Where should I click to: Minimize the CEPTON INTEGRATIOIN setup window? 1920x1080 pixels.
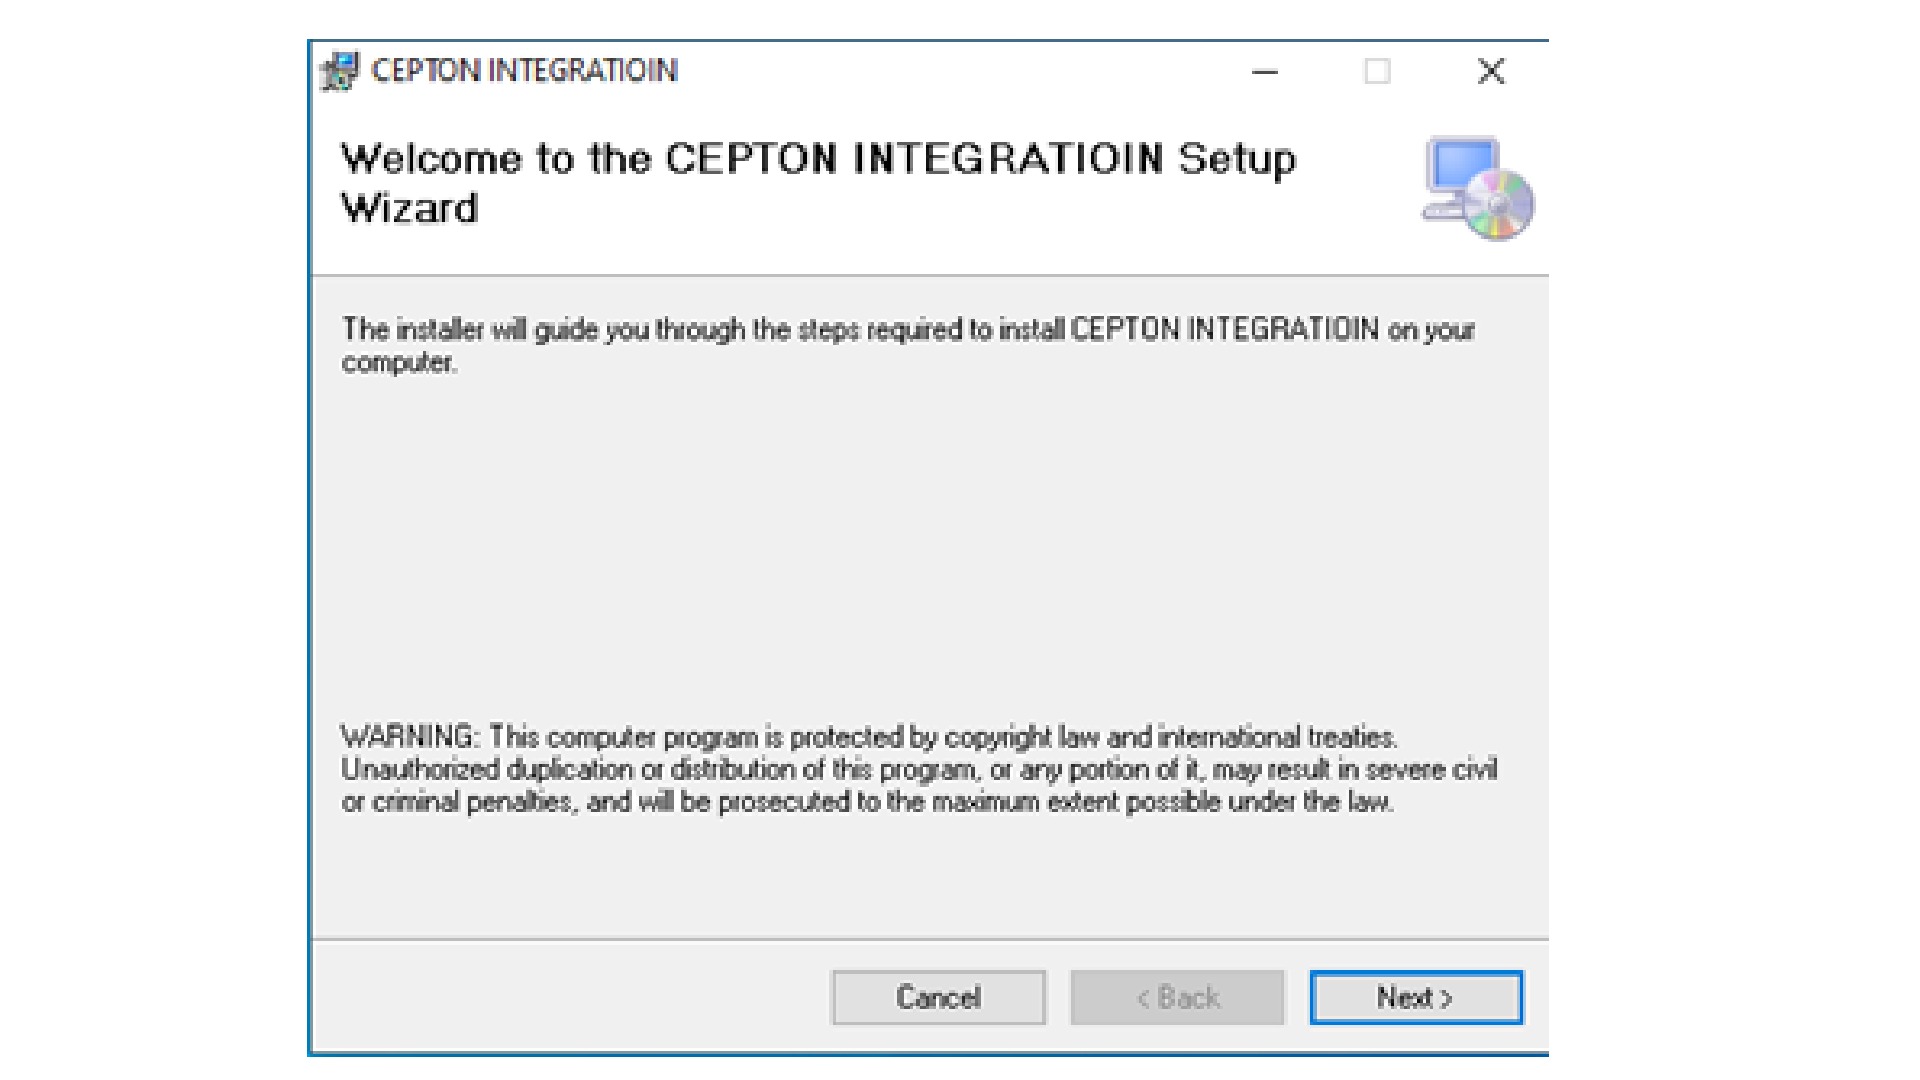pyautogui.click(x=1265, y=72)
